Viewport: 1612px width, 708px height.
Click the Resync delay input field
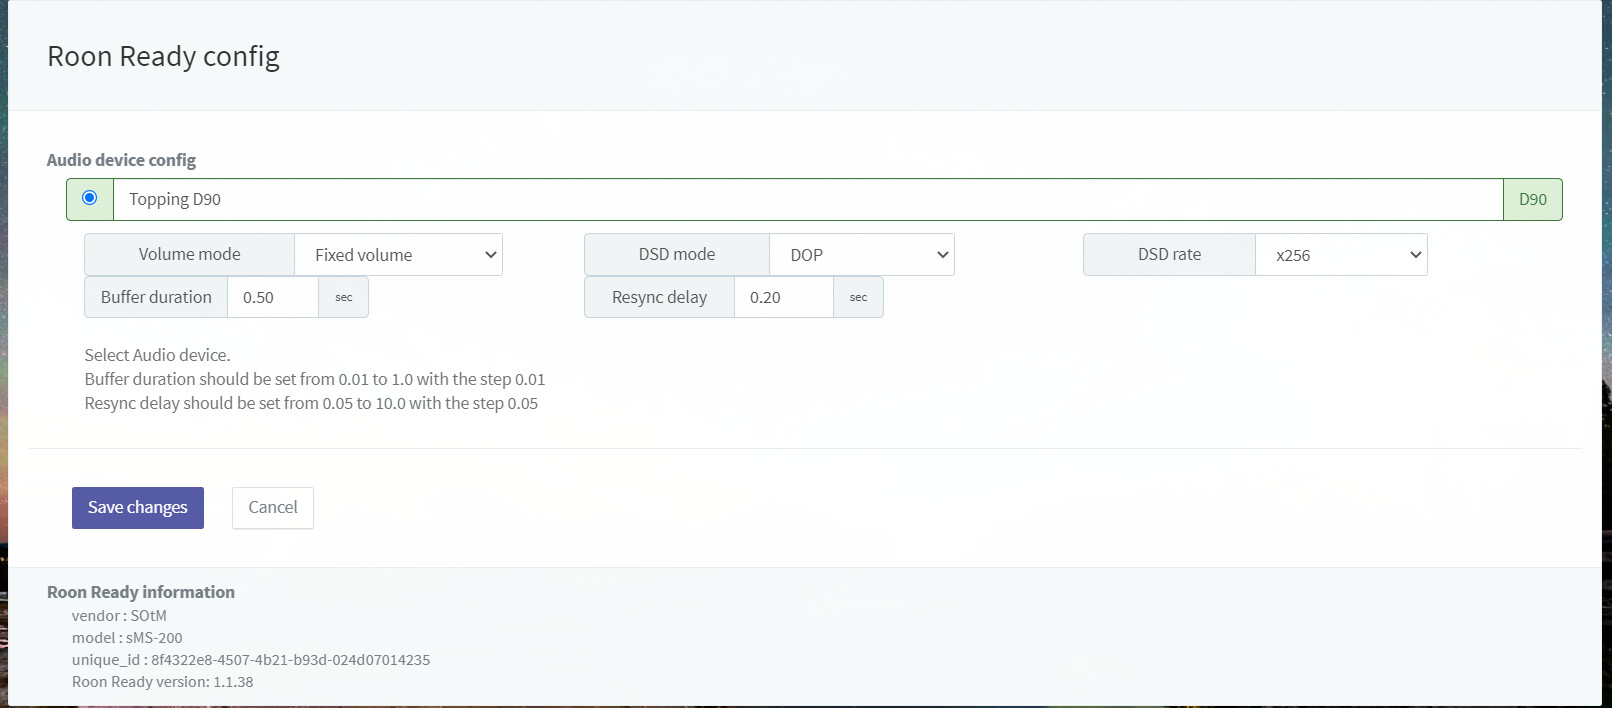[784, 297]
